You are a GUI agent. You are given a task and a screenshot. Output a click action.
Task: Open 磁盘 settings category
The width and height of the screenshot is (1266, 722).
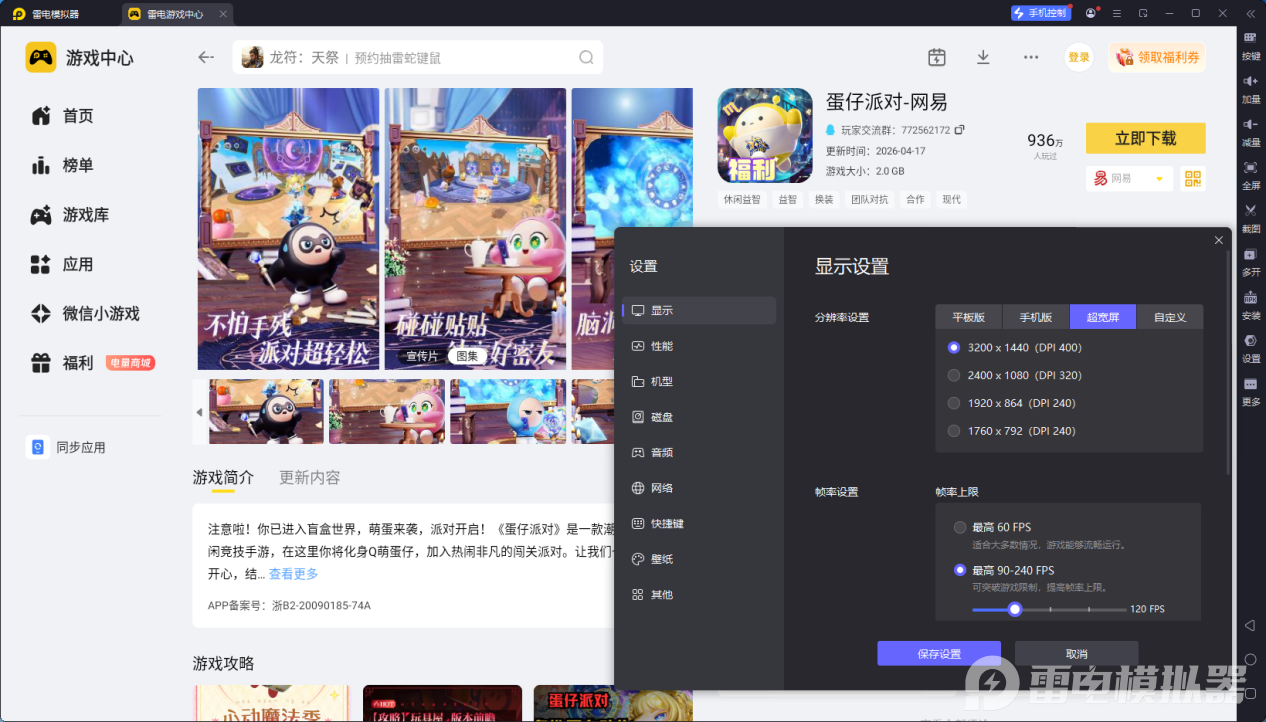click(x=699, y=417)
